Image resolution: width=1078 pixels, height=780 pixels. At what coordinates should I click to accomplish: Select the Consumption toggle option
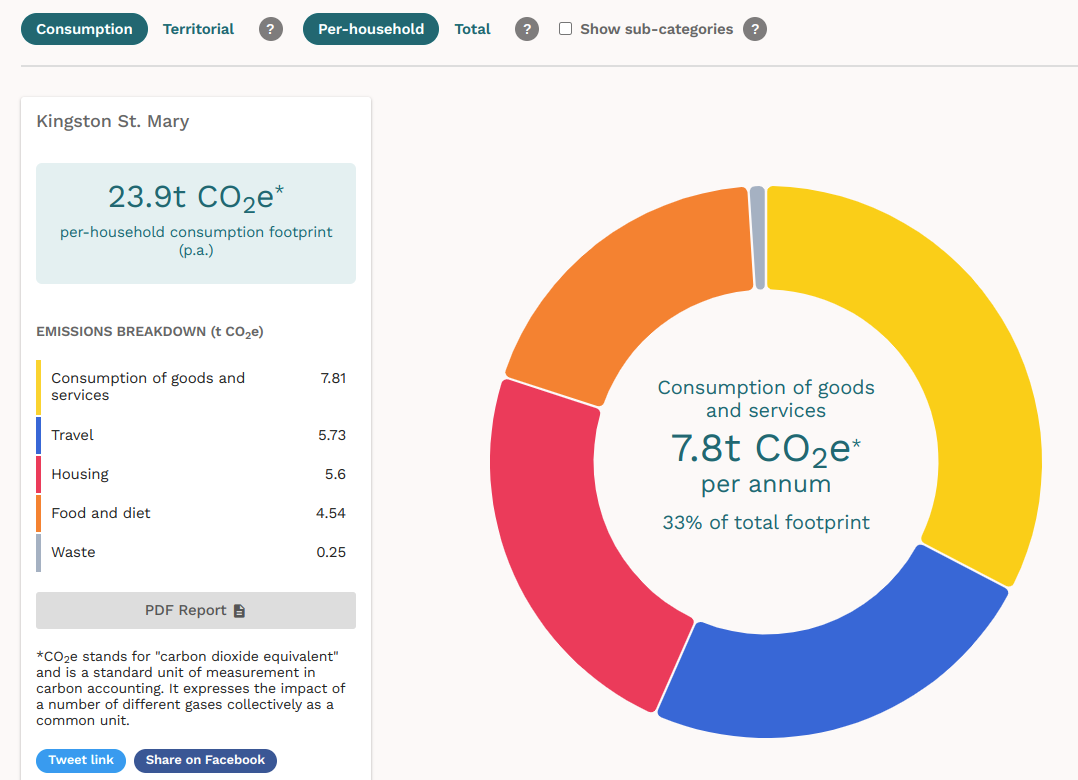tap(84, 29)
